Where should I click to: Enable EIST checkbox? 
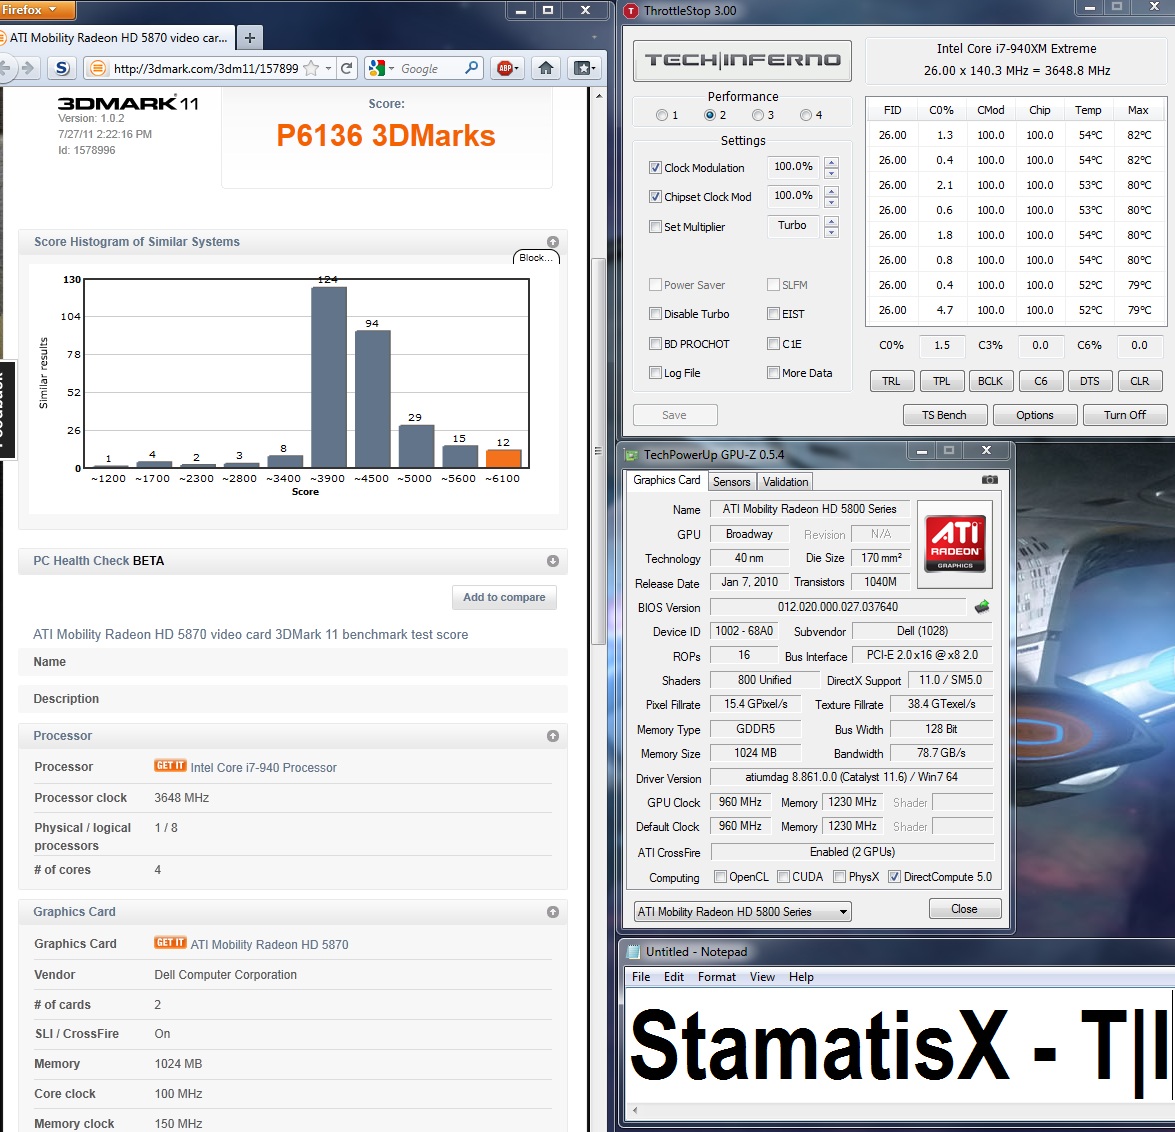pos(773,314)
